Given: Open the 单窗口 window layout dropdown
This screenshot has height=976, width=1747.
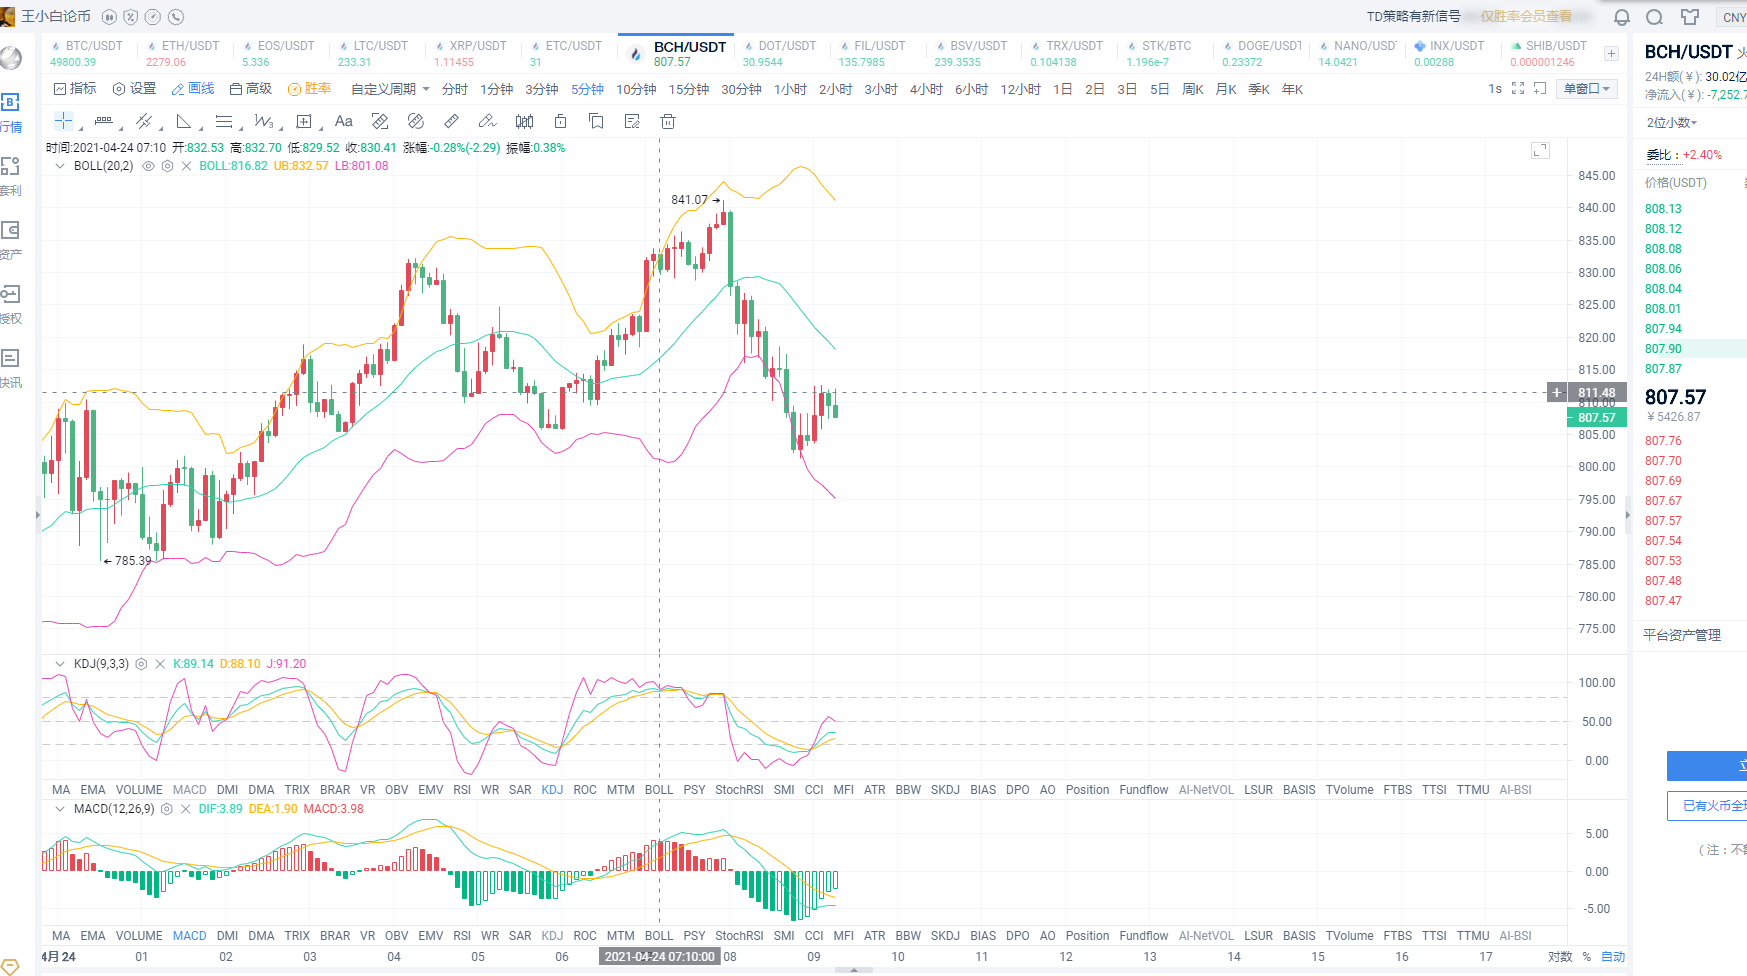Looking at the screenshot, I should coord(1588,89).
